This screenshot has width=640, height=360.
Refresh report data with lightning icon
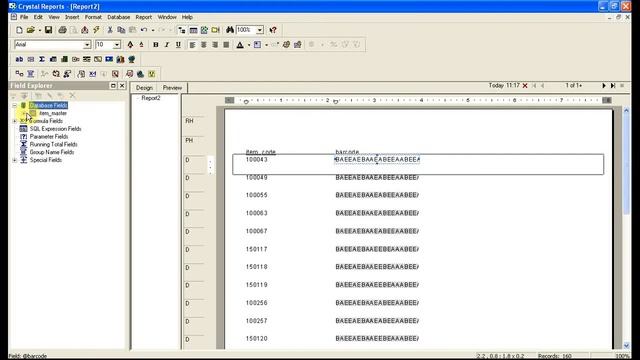[x=96, y=30]
